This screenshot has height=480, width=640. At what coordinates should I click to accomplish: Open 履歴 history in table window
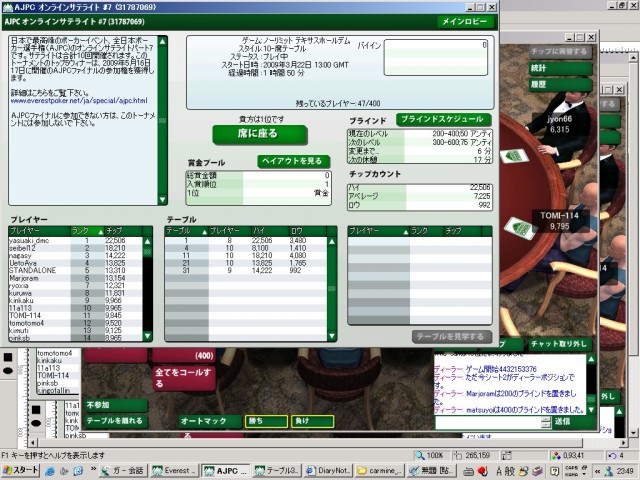coord(560,84)
